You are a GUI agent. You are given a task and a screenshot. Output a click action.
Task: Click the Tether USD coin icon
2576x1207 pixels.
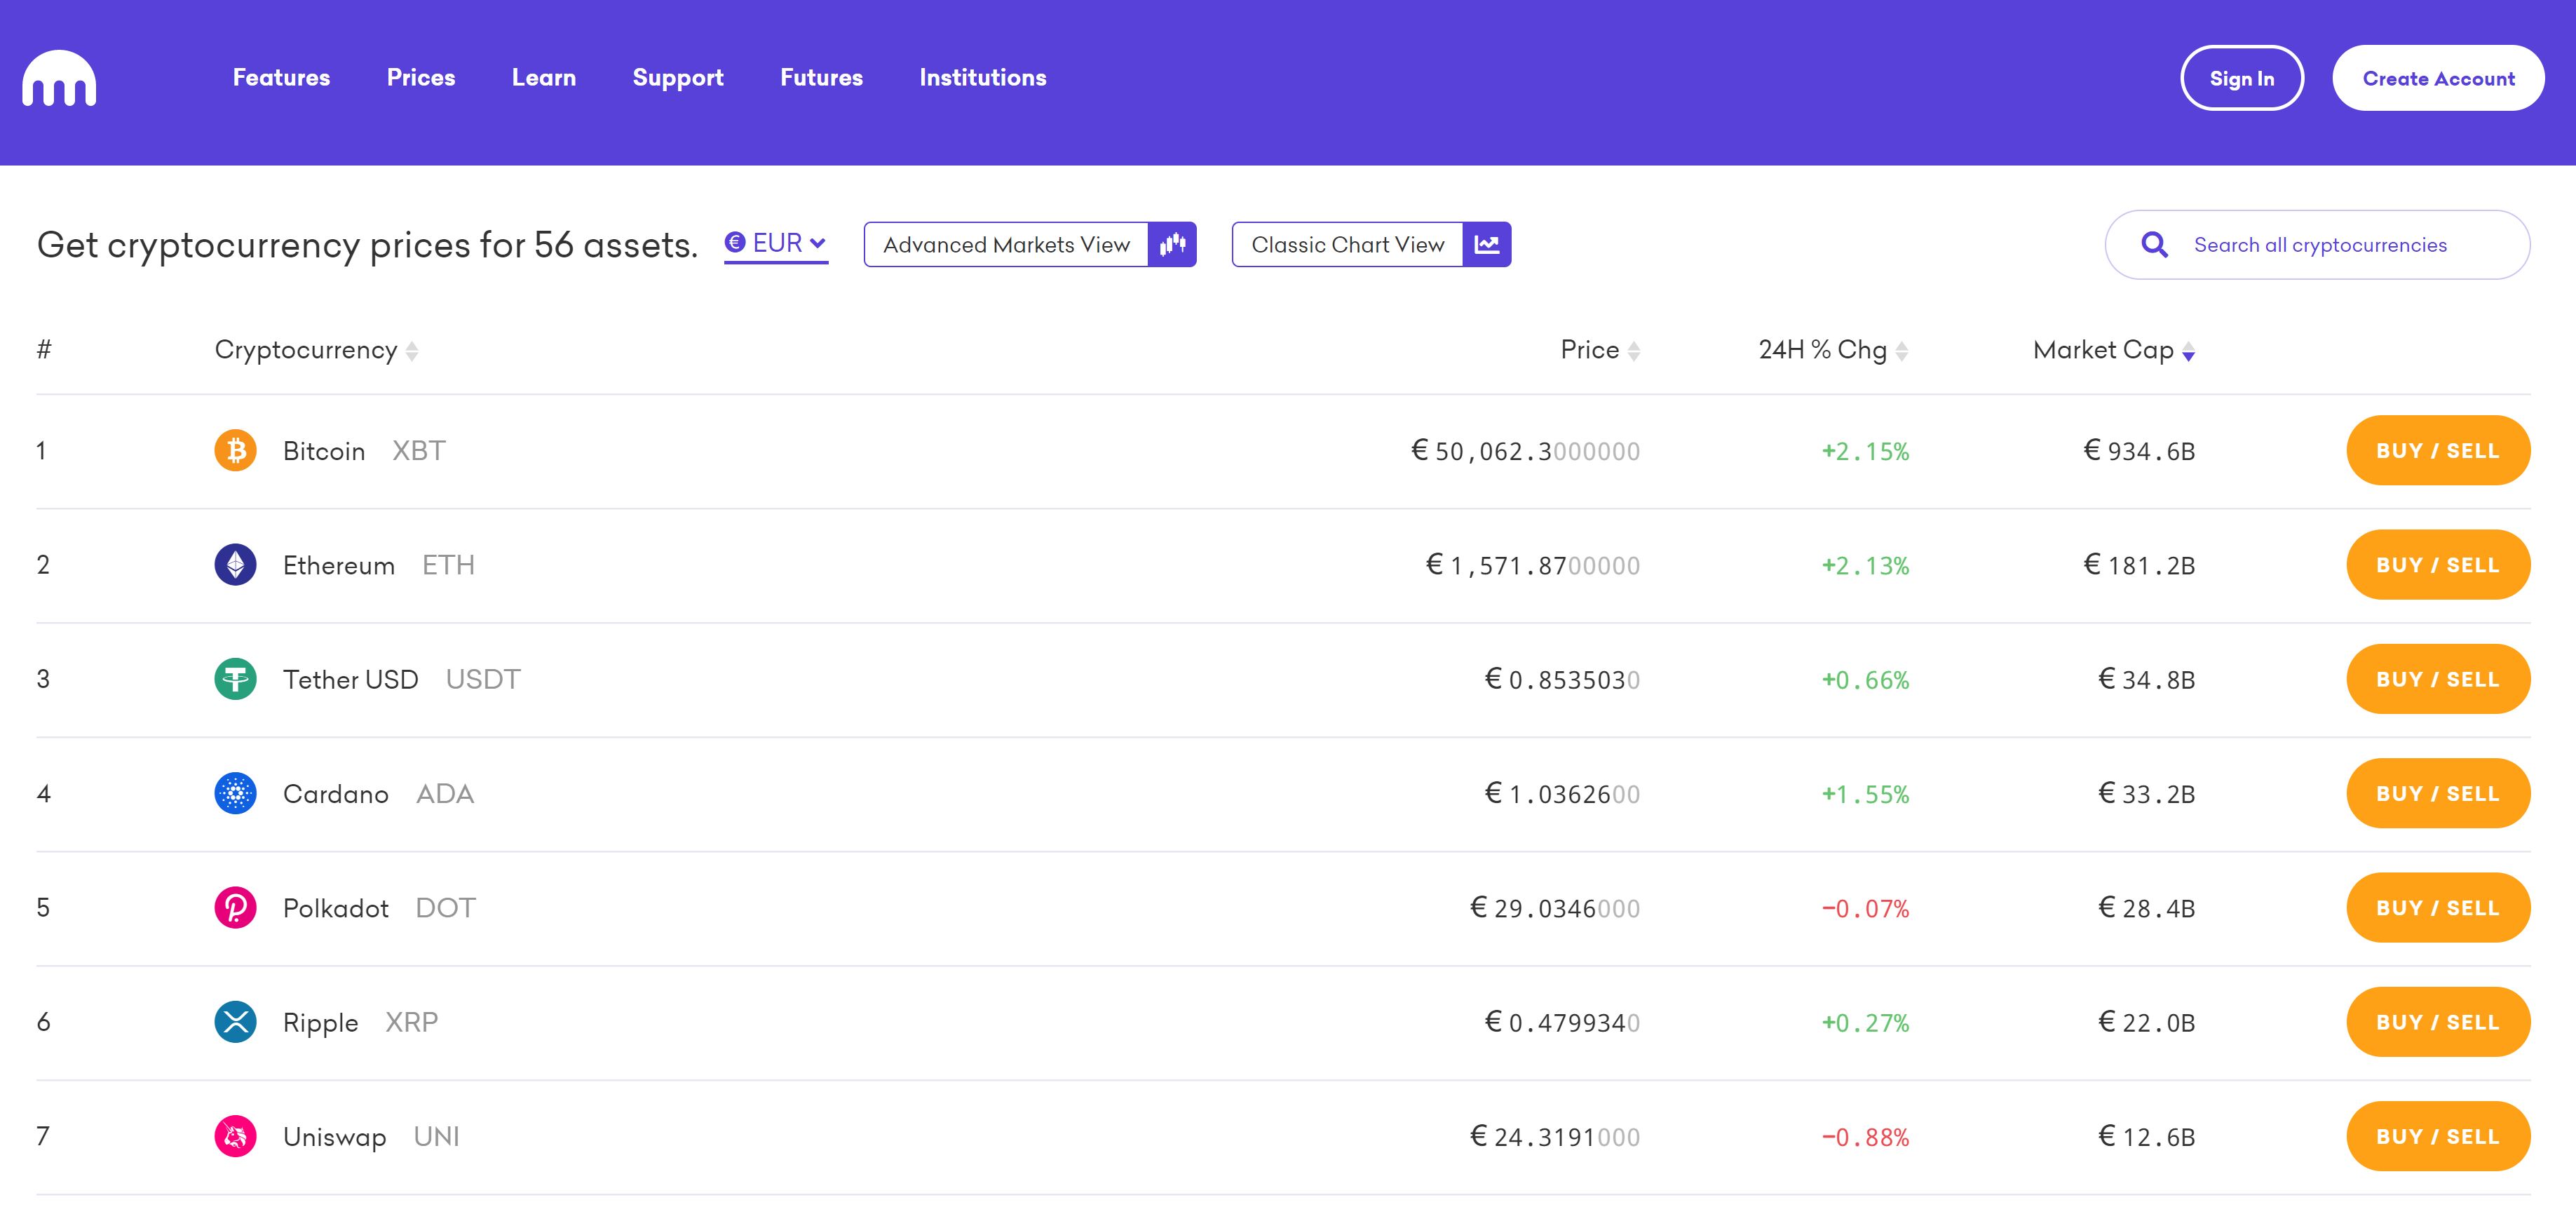(x=235, y=679)
